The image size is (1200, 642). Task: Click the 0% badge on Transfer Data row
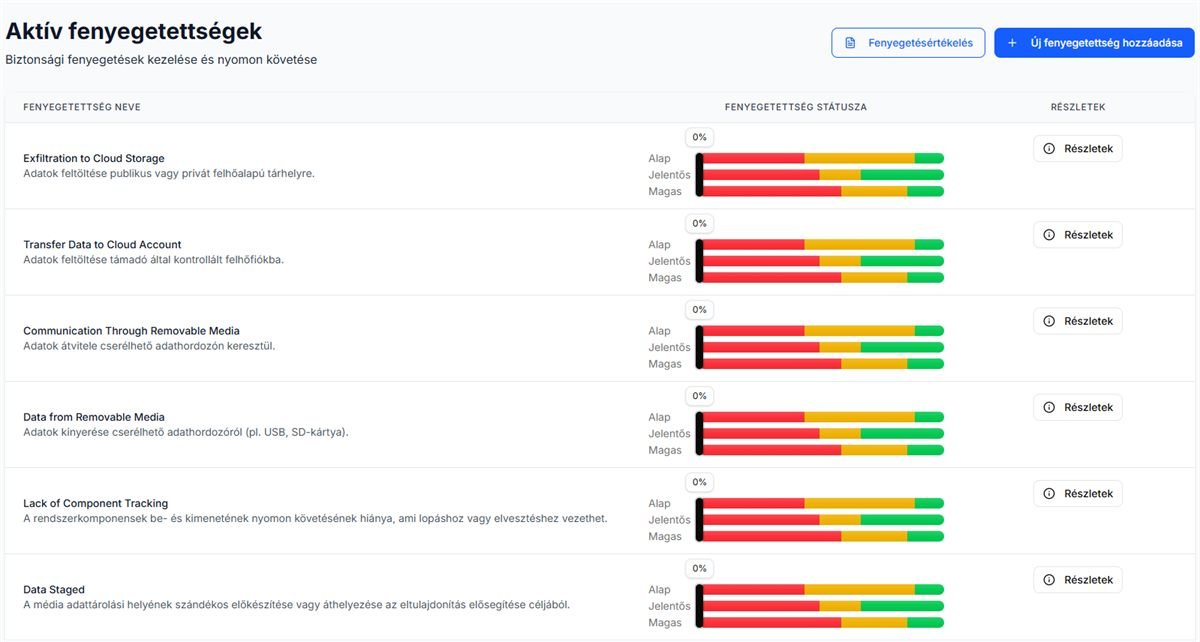[x=699, y=223]
